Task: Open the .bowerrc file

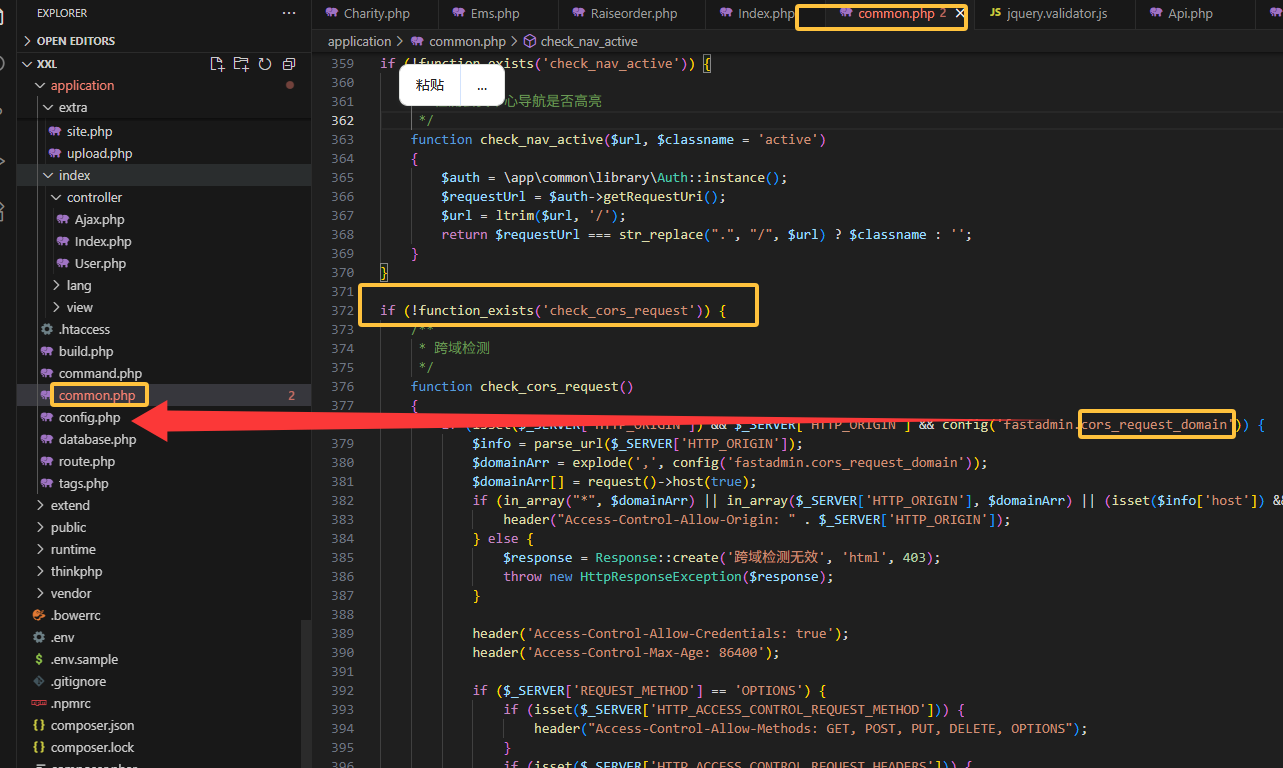Action: [x=76, y=616]
